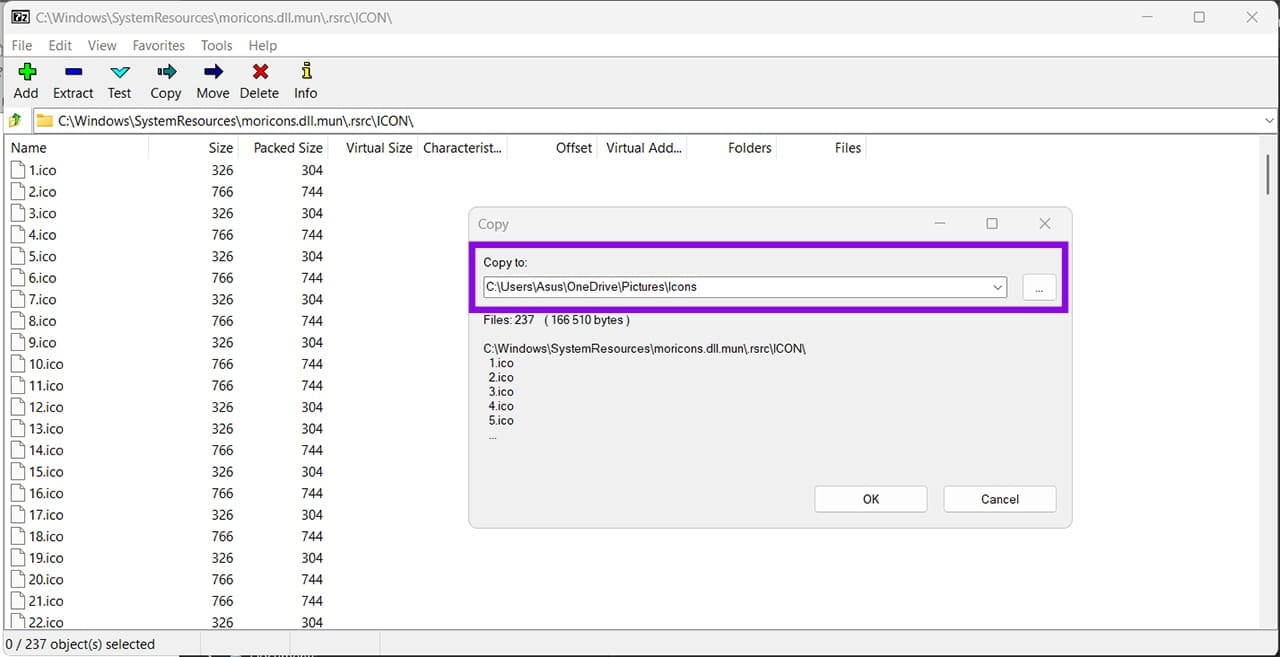The width and height of the screenshot is (1280, 657).
Task: Select the 1.ico file icon in the file list
Action: pos(18,170)
